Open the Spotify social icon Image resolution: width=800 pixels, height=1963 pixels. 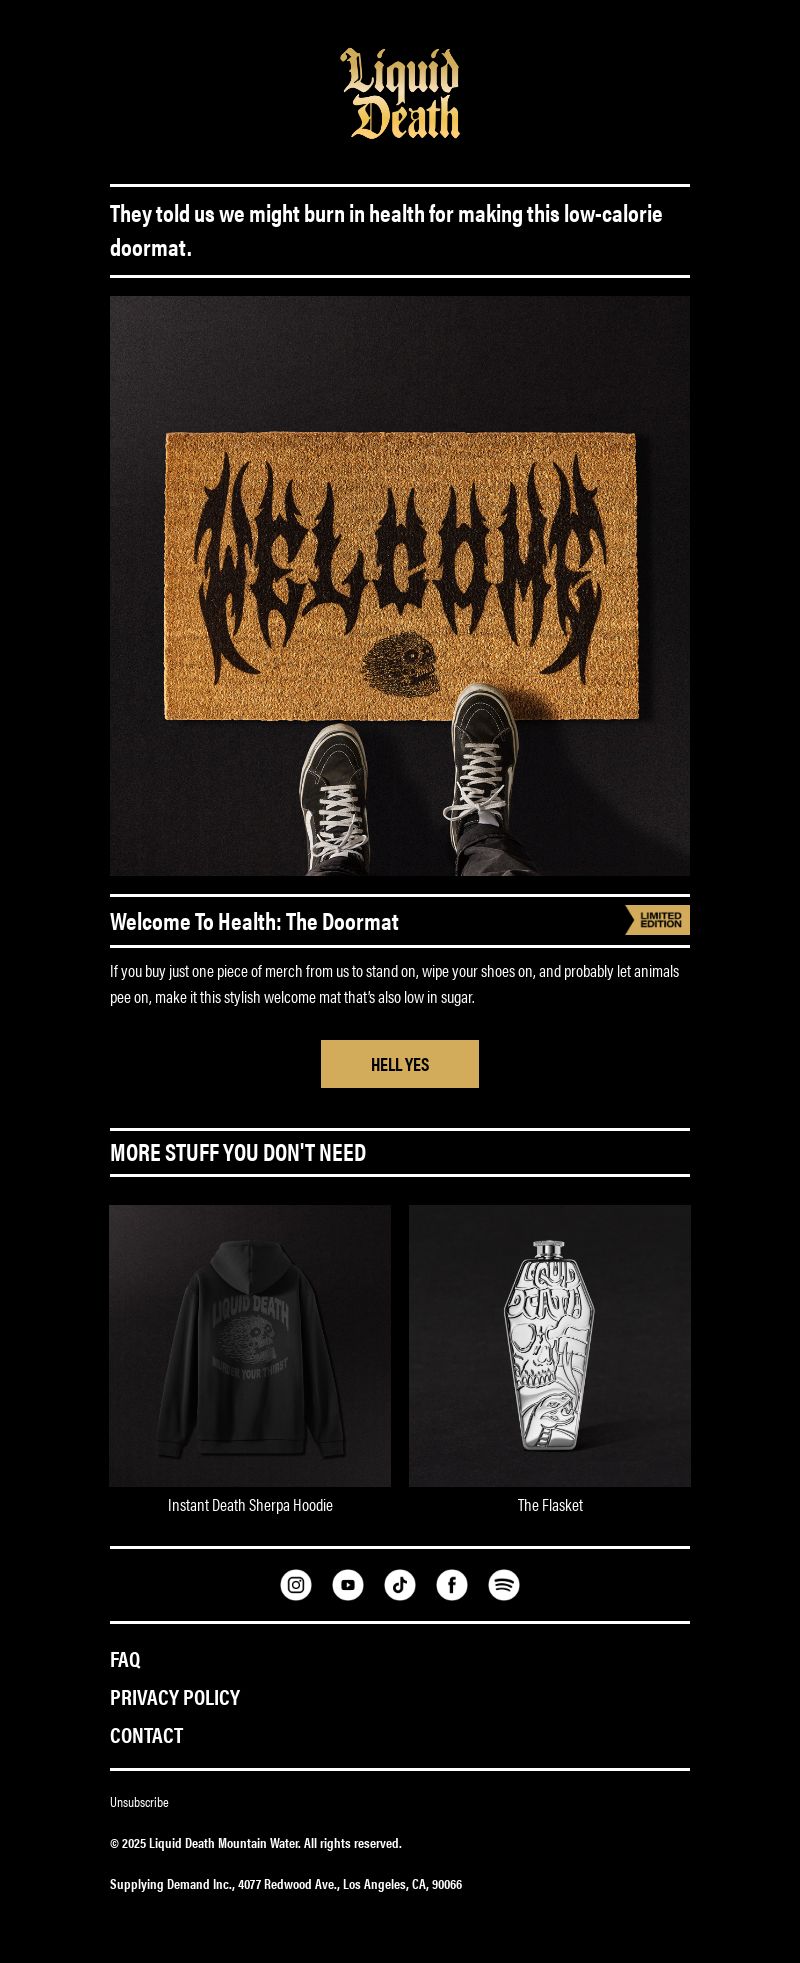click(504, 1585)
